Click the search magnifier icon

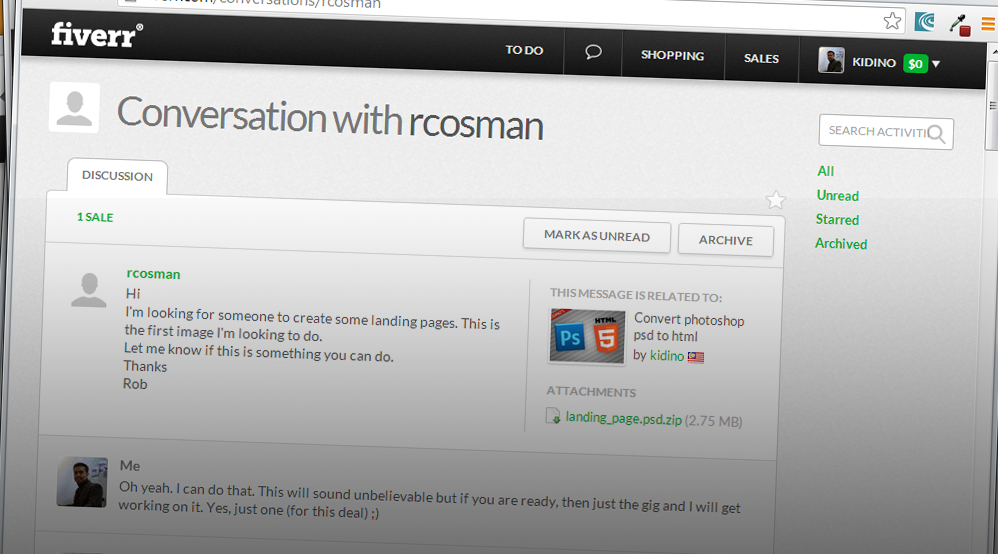tap(937, 134)
